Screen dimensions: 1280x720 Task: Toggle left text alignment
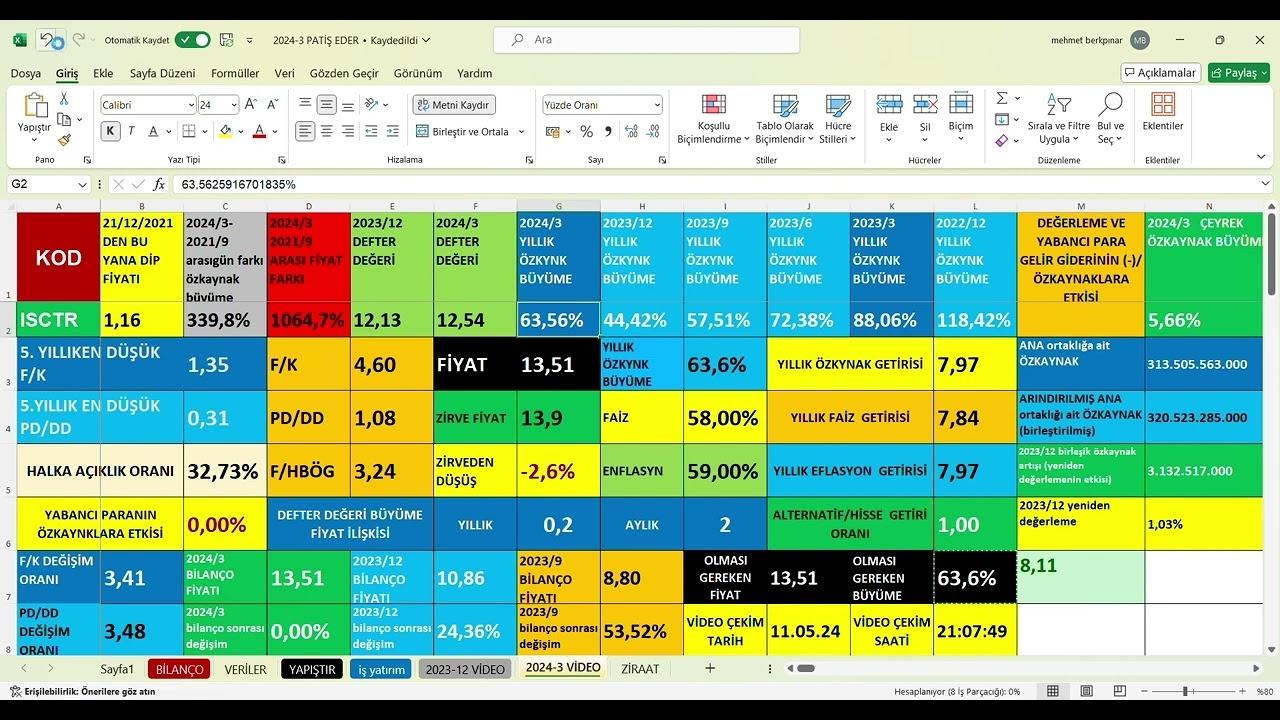pos(305,131)
